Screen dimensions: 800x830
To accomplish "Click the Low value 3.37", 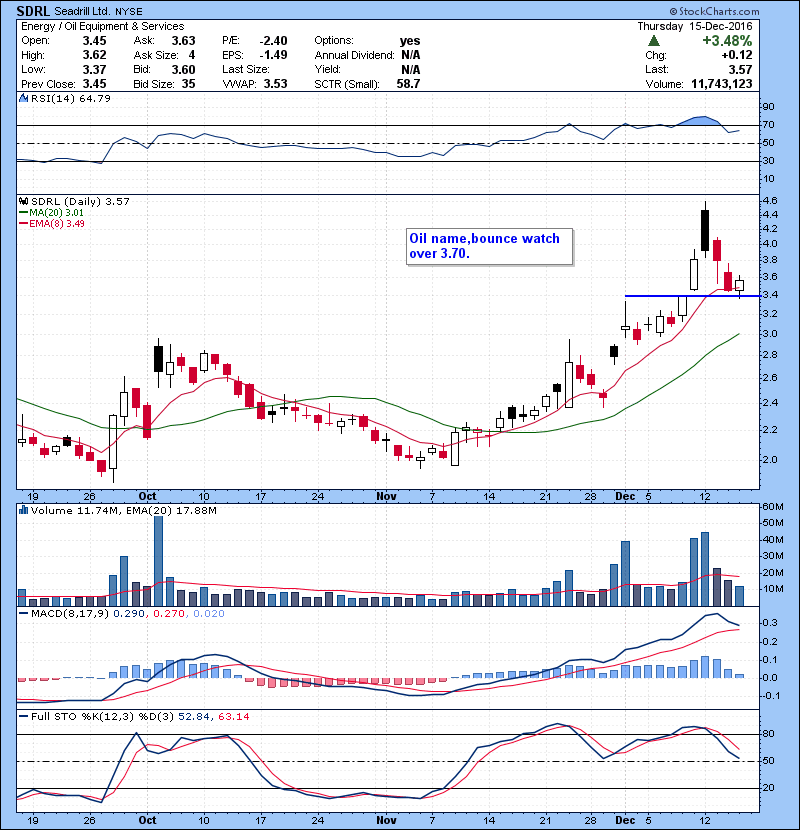I will (94, 70).
